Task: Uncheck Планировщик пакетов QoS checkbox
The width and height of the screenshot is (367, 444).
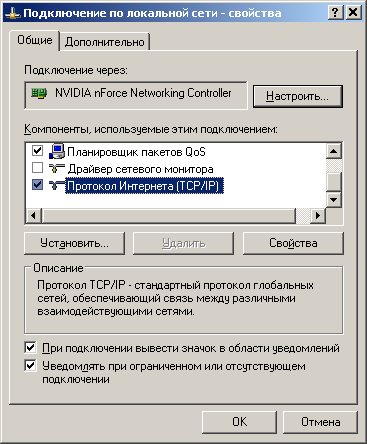Action: (37, 151)
